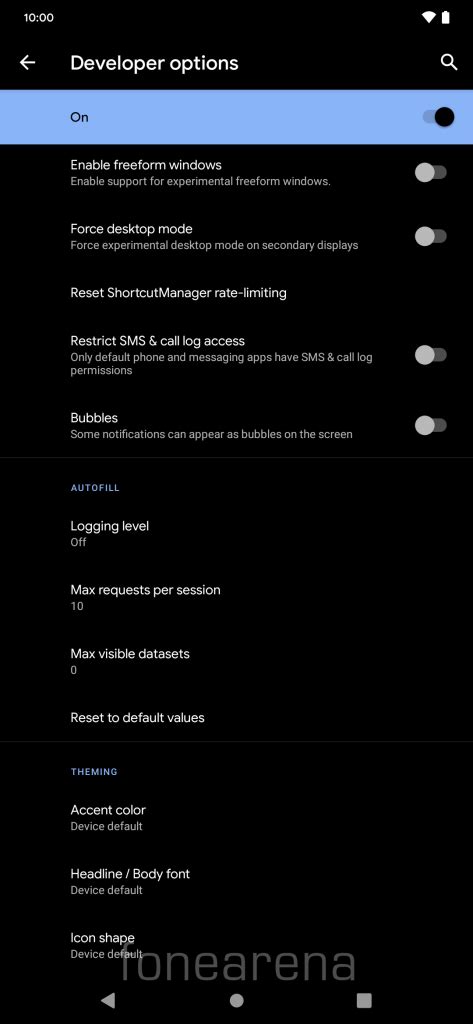The height and width of the screenshot is (1024, 473).
Task: Tap the battery status icon
Action: (x=446, y=18)
